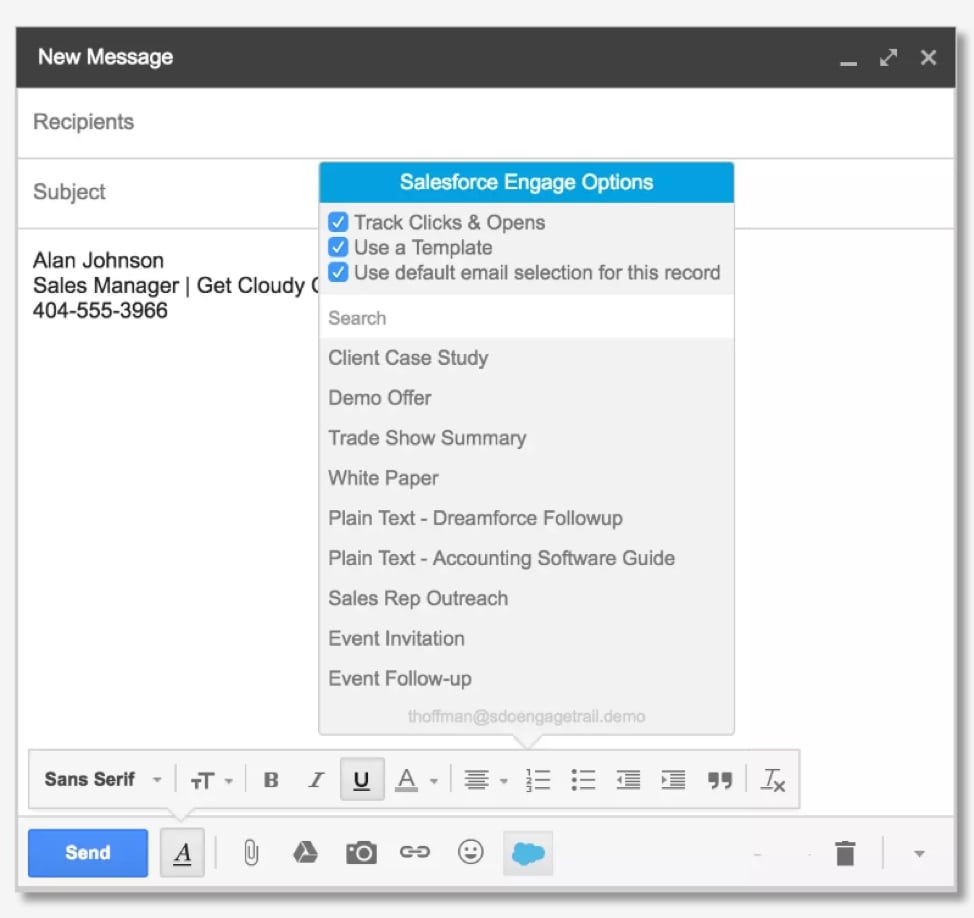974x918 pixels.
Task: Click the Salesforce cloud icon
Action: tap(528, 853)
